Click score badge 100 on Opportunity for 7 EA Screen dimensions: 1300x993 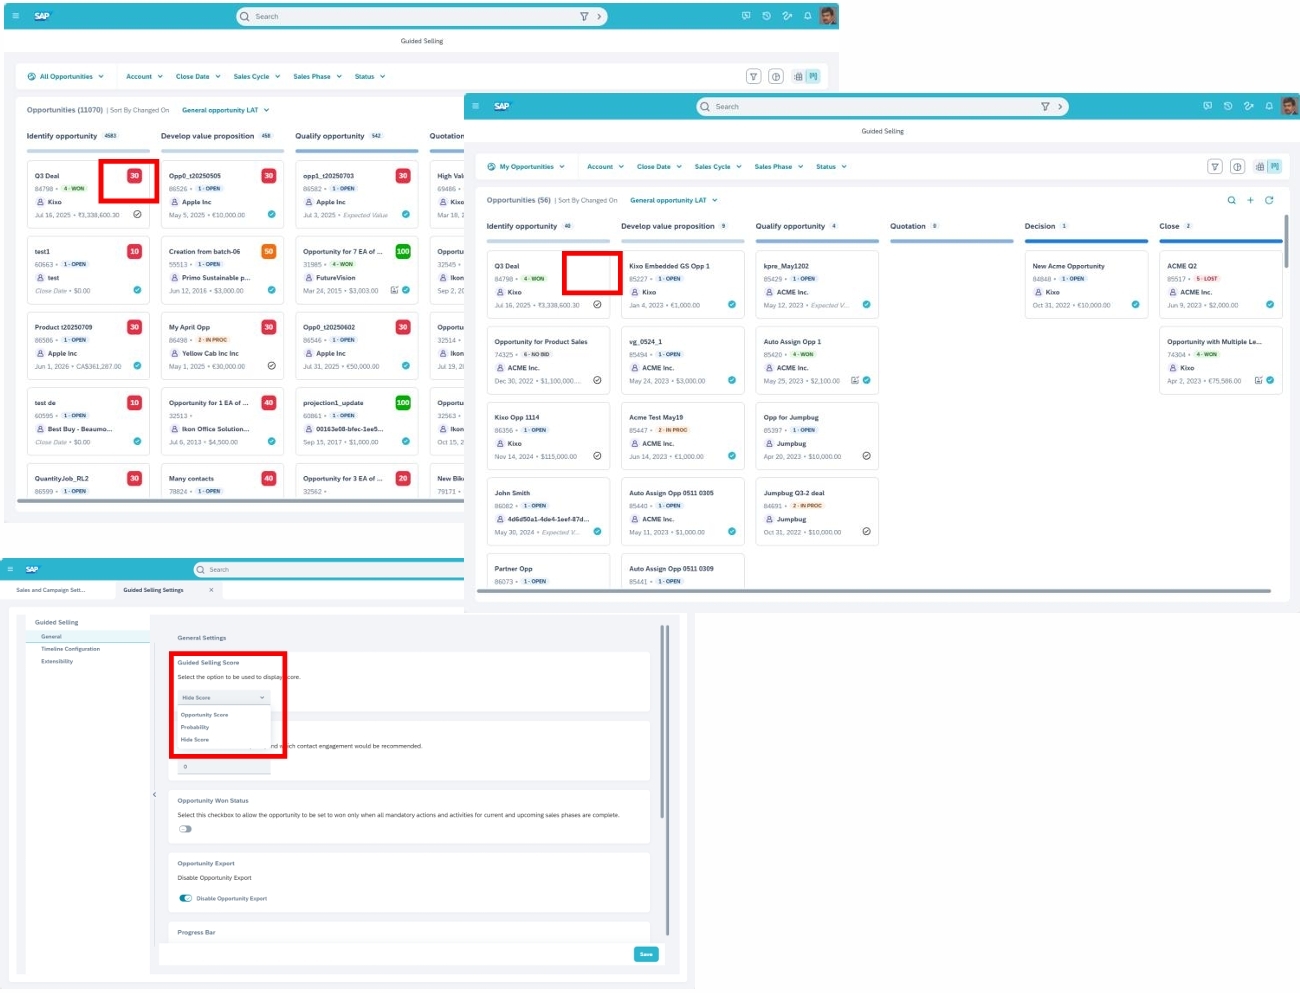403,251
